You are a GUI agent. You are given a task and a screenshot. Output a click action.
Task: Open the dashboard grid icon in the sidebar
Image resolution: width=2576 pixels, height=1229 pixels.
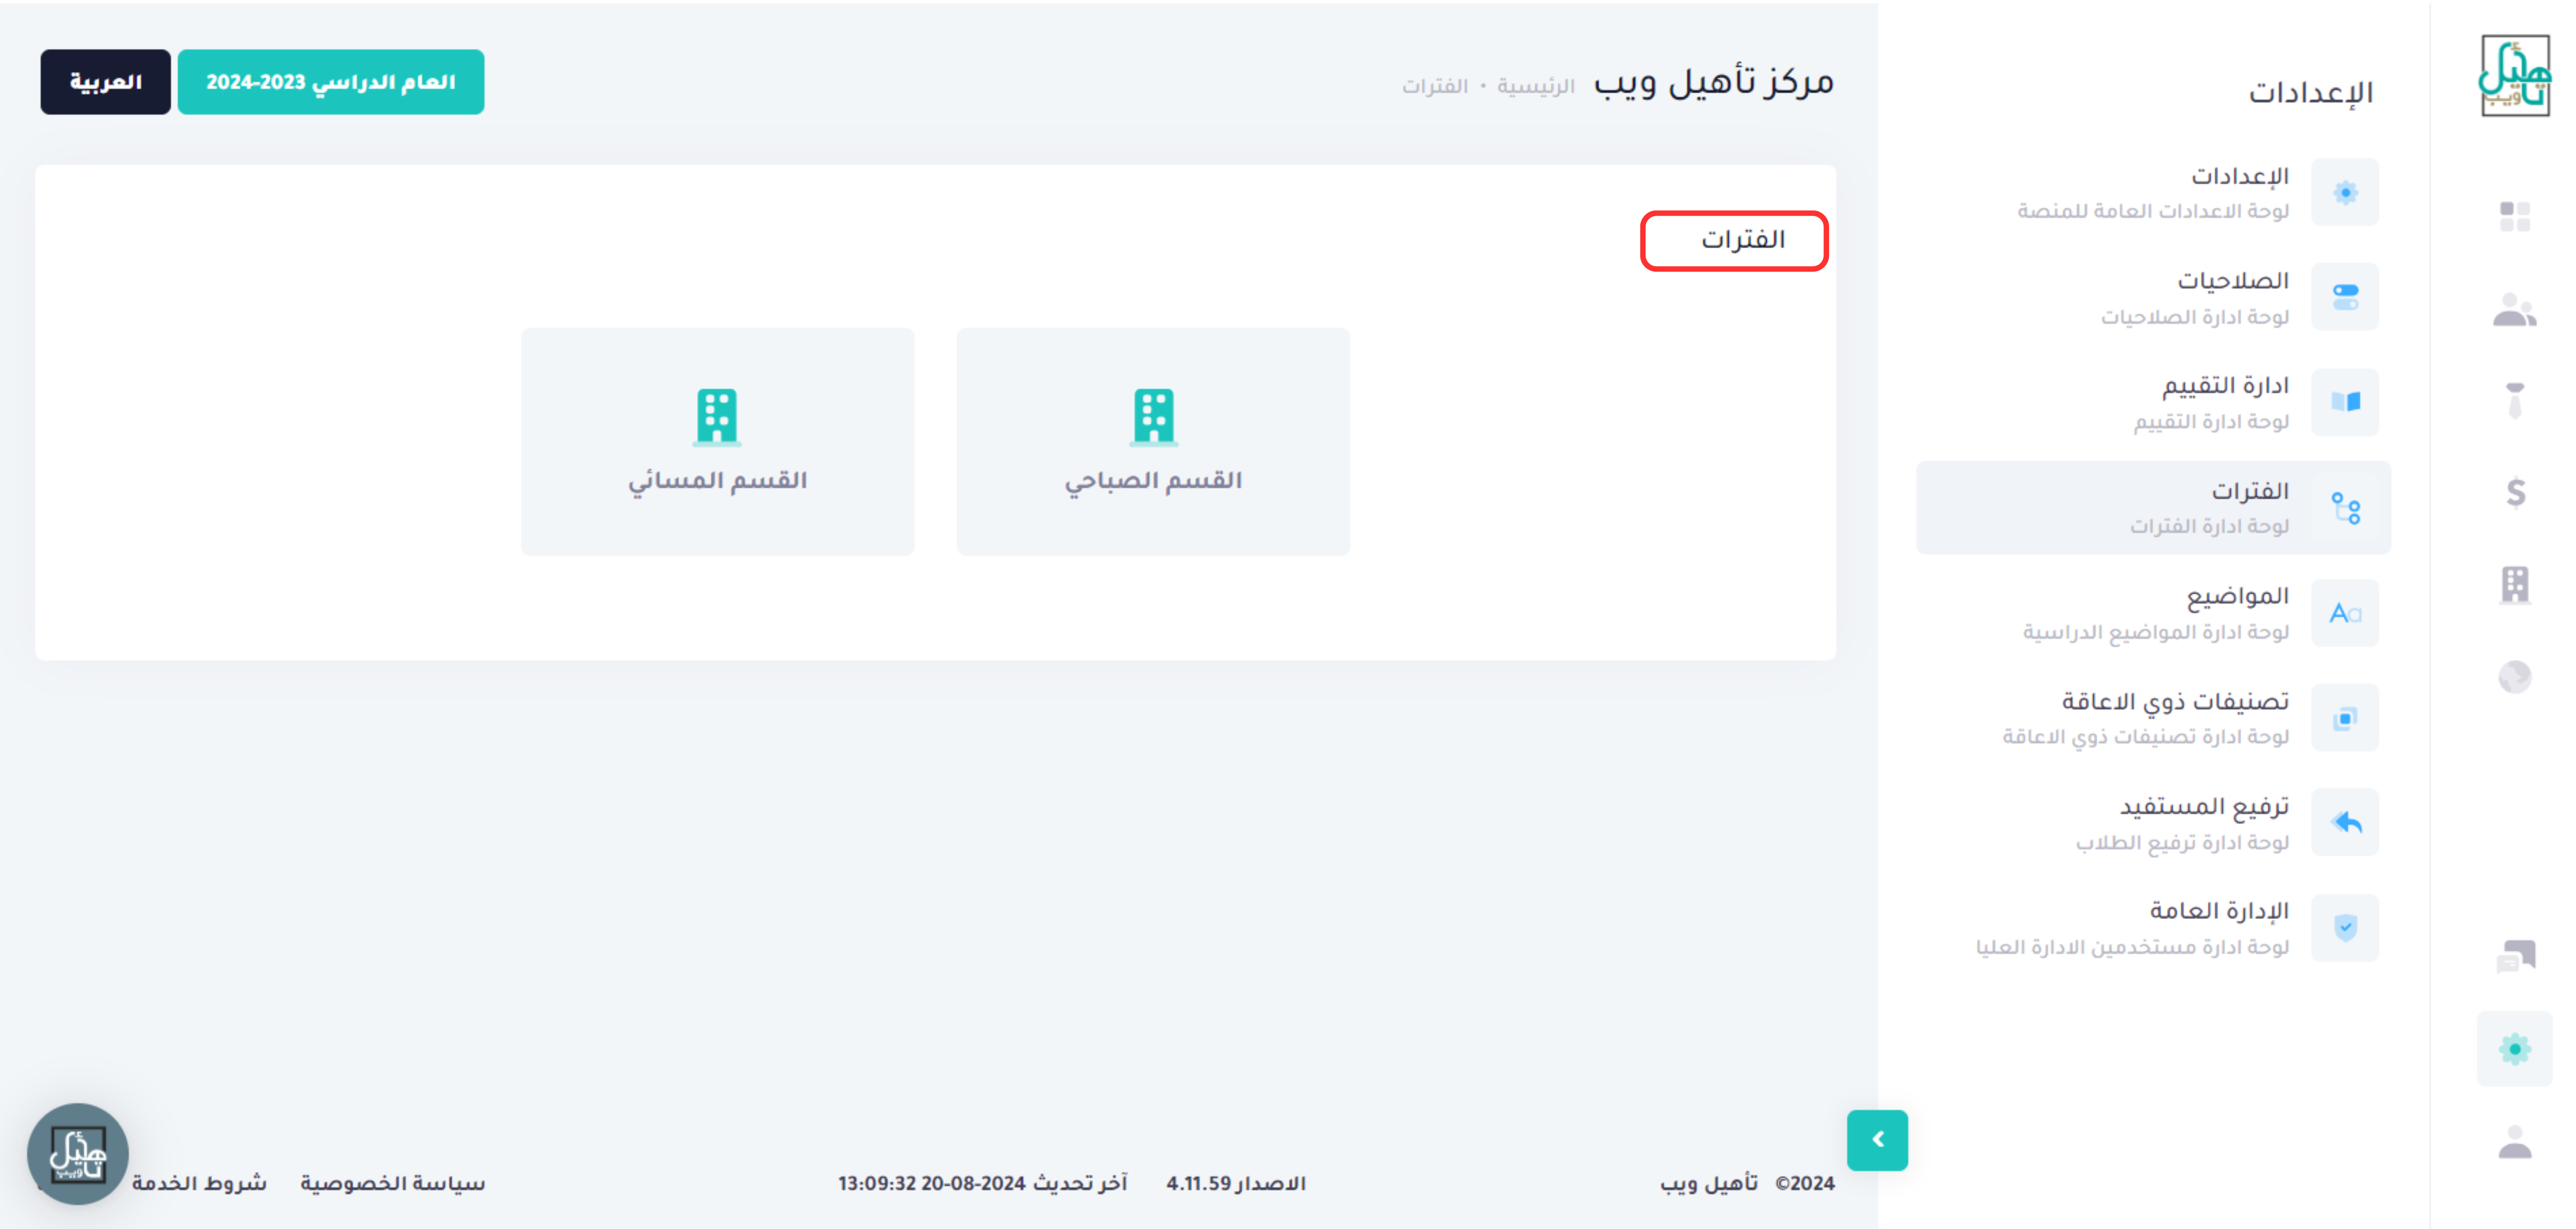pyautogui.click(x=2514, y=216)
